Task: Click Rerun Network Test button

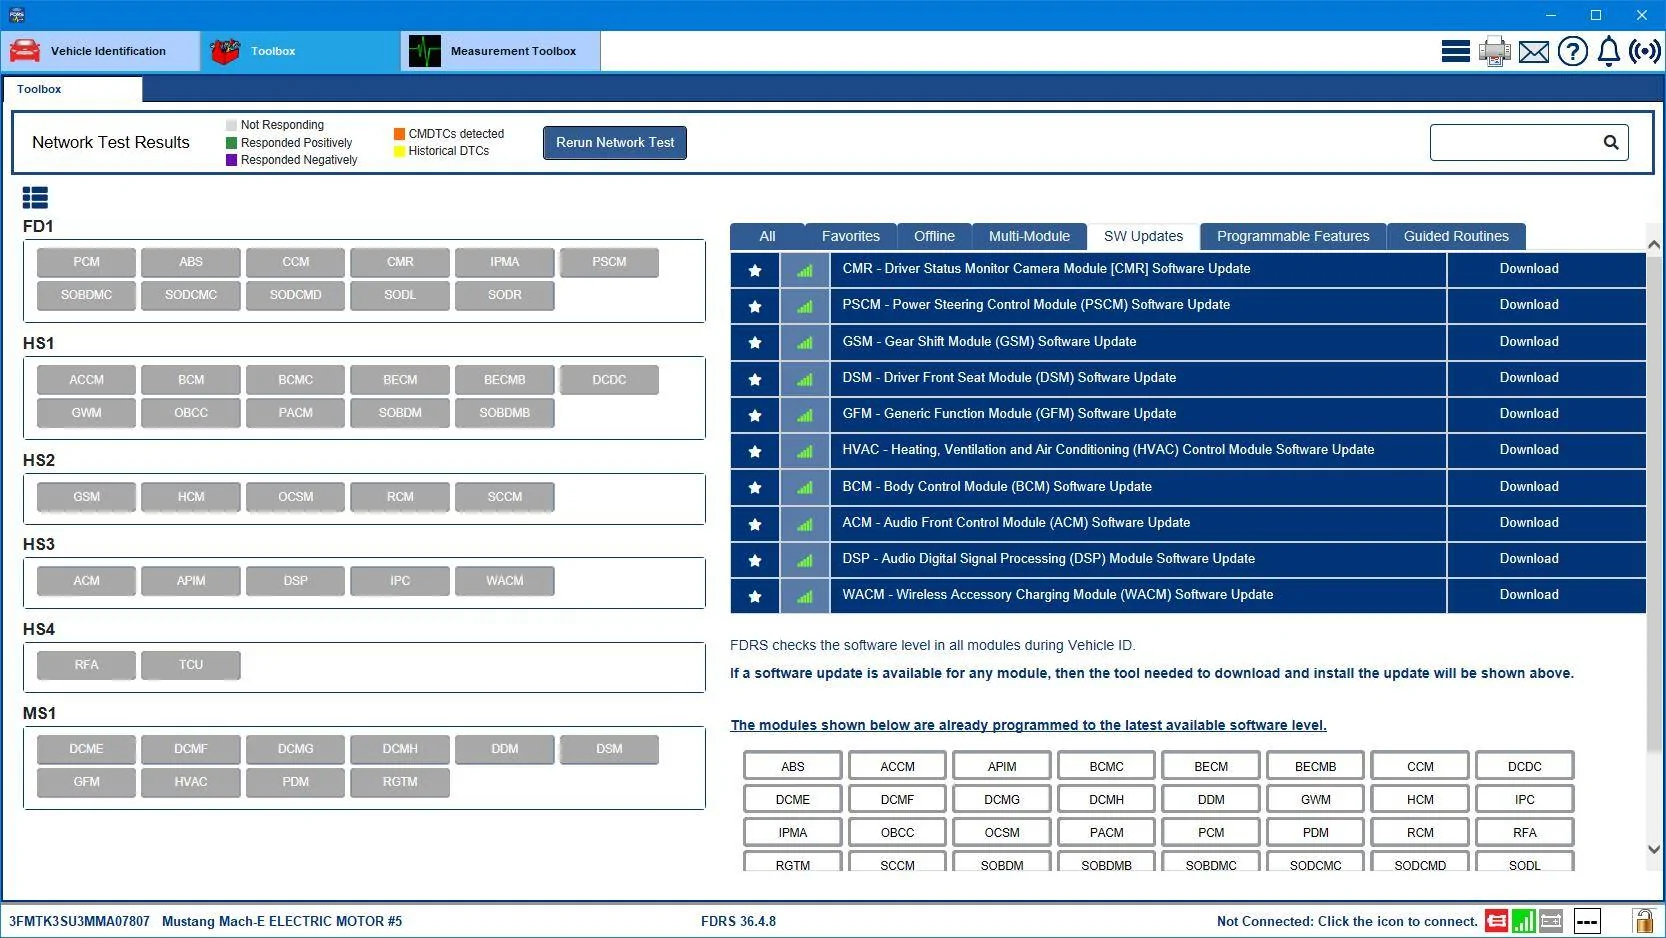Action: pyautogui.click(x=615, y=142)
